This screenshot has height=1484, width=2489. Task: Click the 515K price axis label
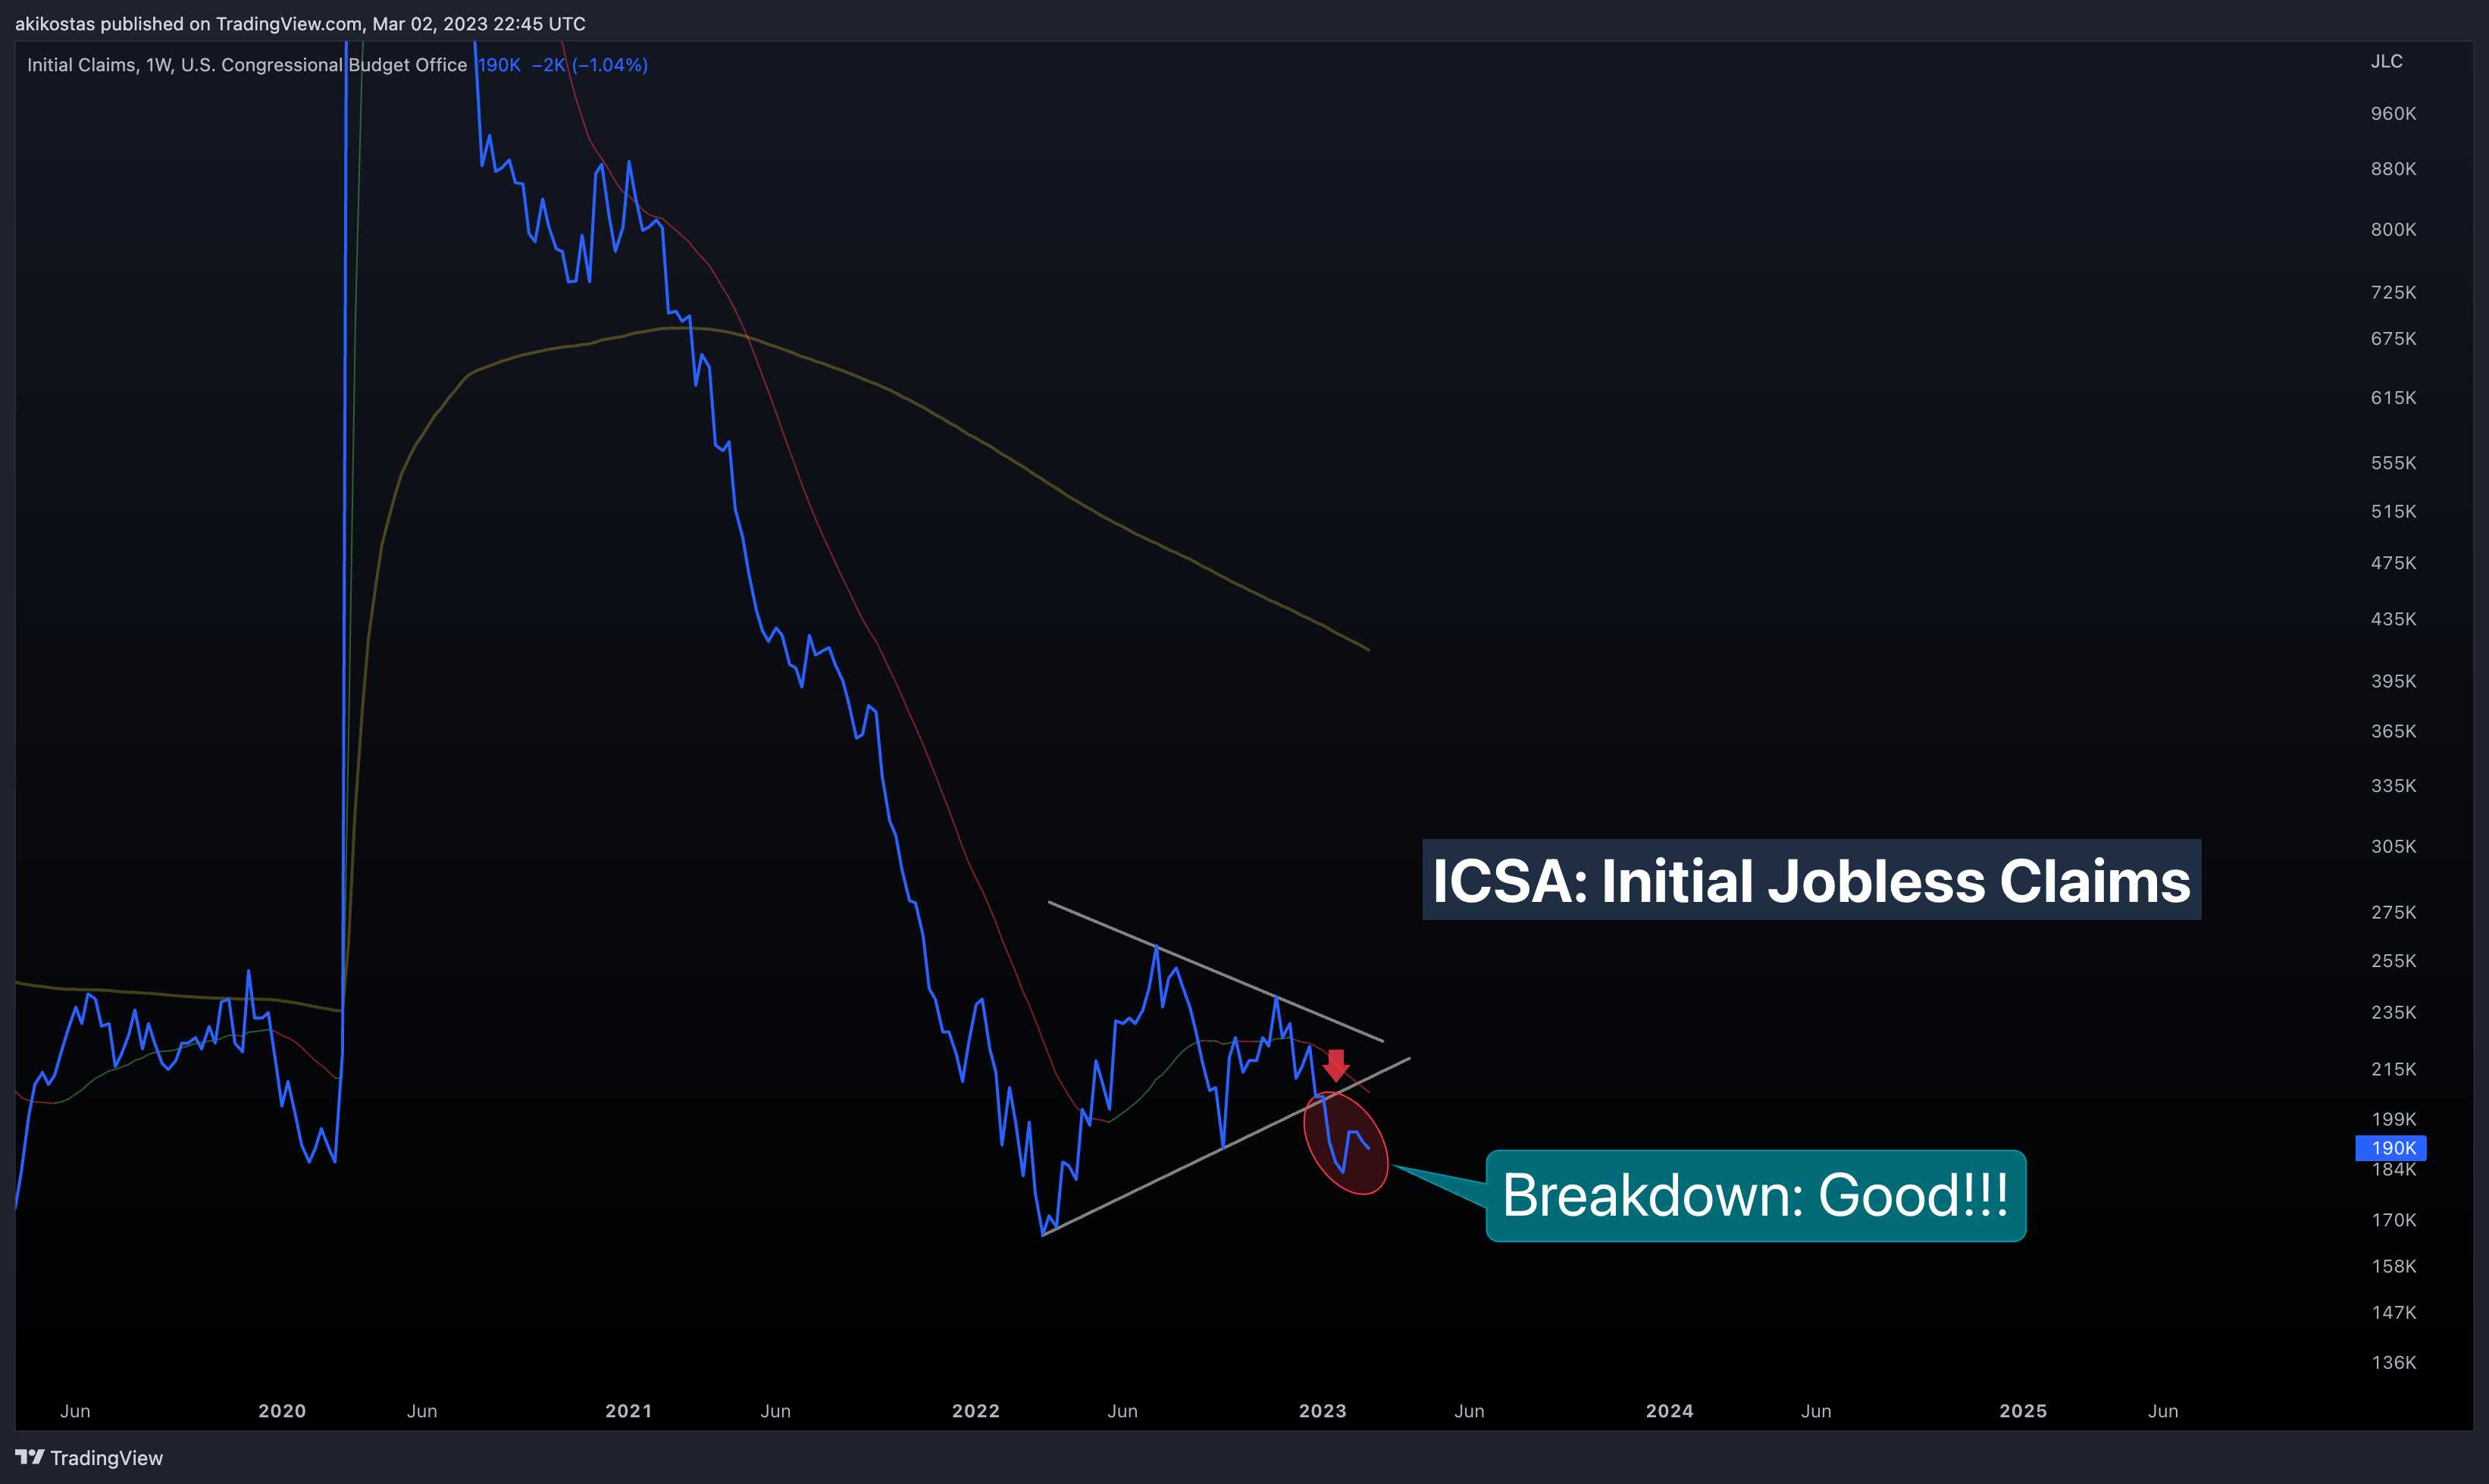pos(2393,512)
